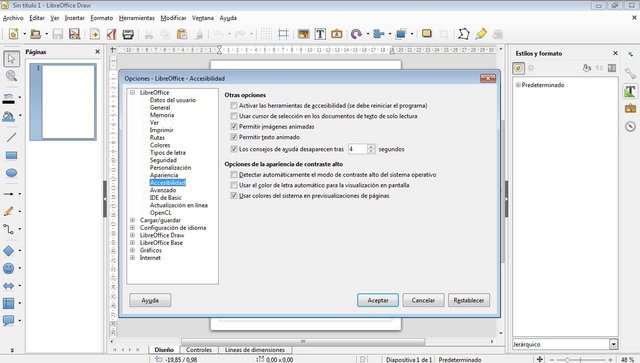Toggle the grid display icon
This screenshot has height=363, width=640.
[x=266, y=34]
